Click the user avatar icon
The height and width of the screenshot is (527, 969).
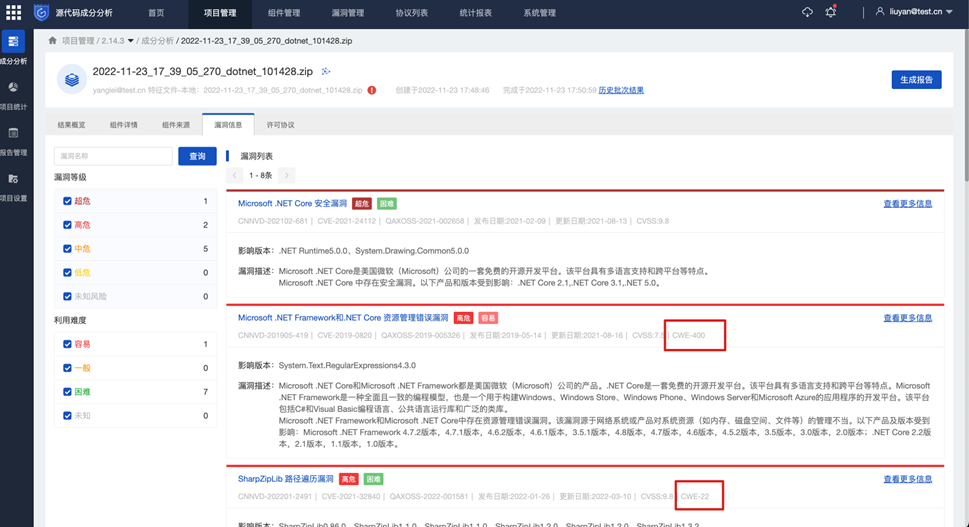(x=880, y=11)
